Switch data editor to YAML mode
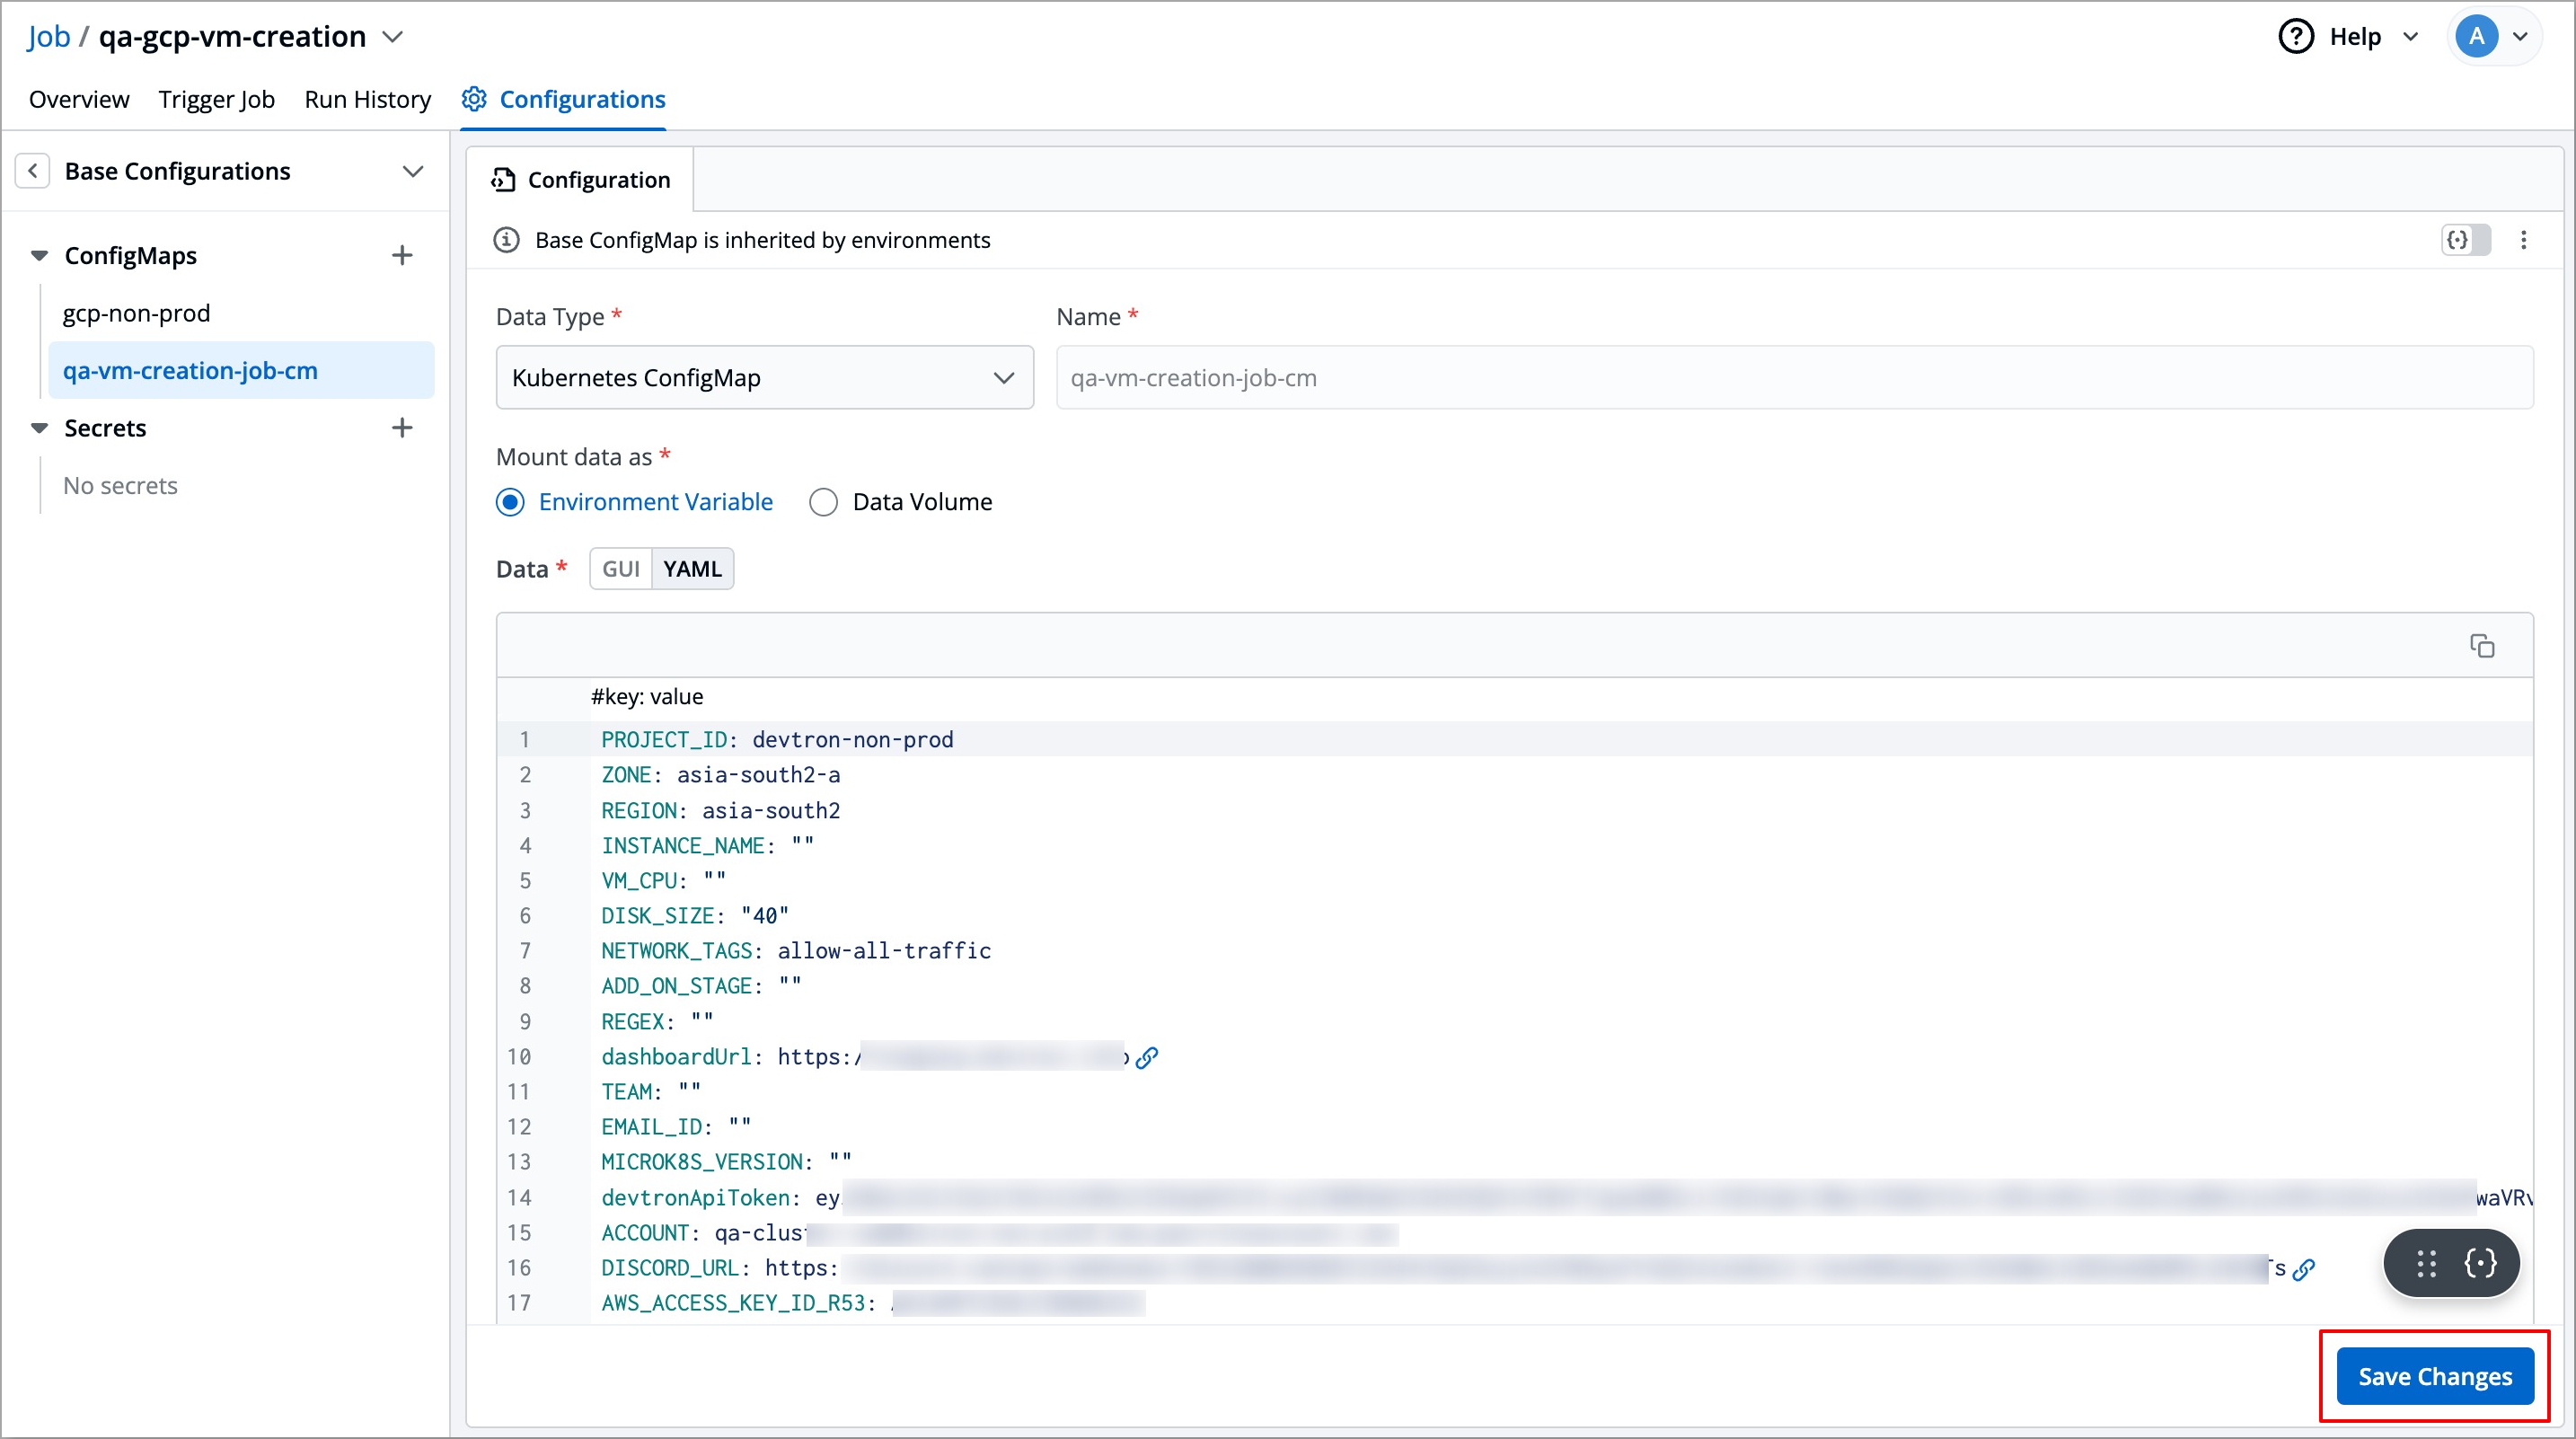This screenshot has height=1439, width=2576. 692,569
